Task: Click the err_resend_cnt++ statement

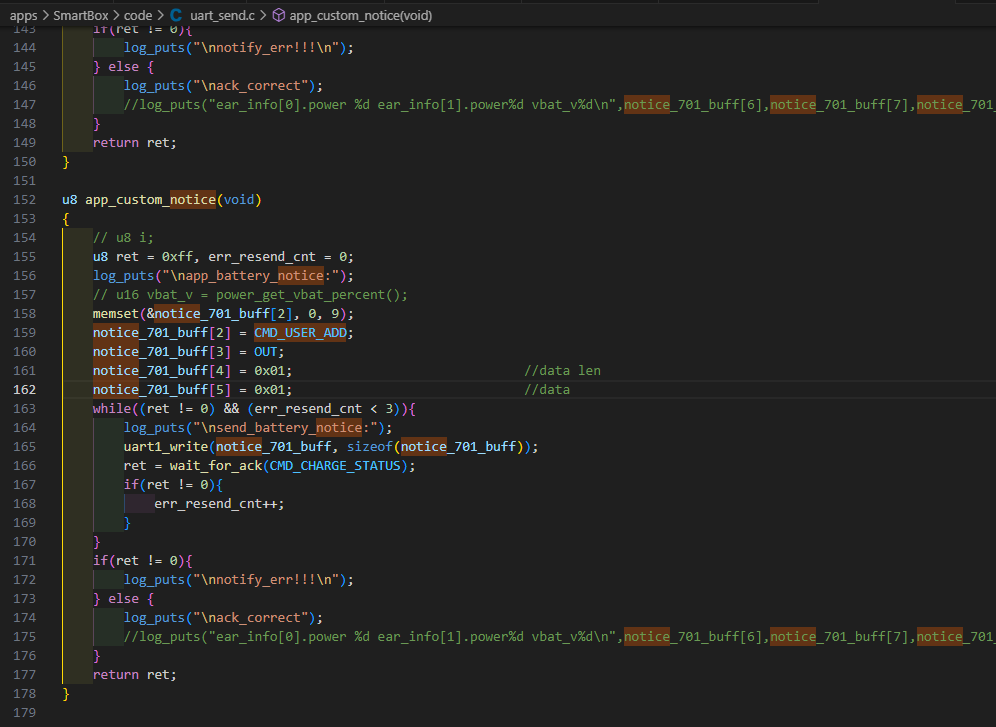Action: point(219,504)
